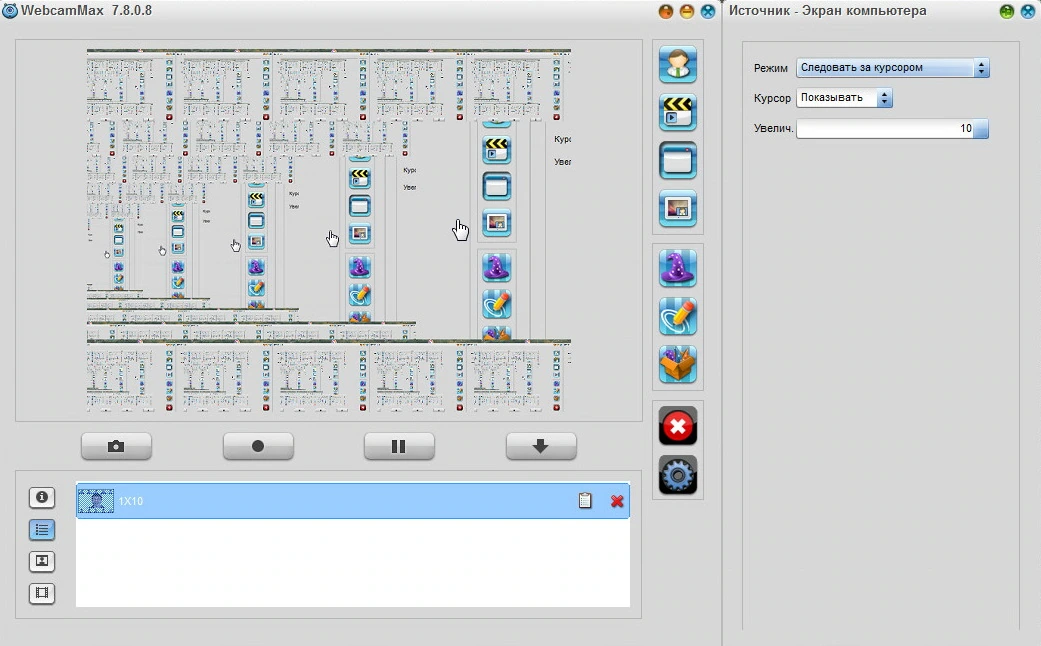1041x646 pixels.
Task: Expand the Курсор dropdown showing Показывать
Action: pyautogui.click(x=844, y=98)
